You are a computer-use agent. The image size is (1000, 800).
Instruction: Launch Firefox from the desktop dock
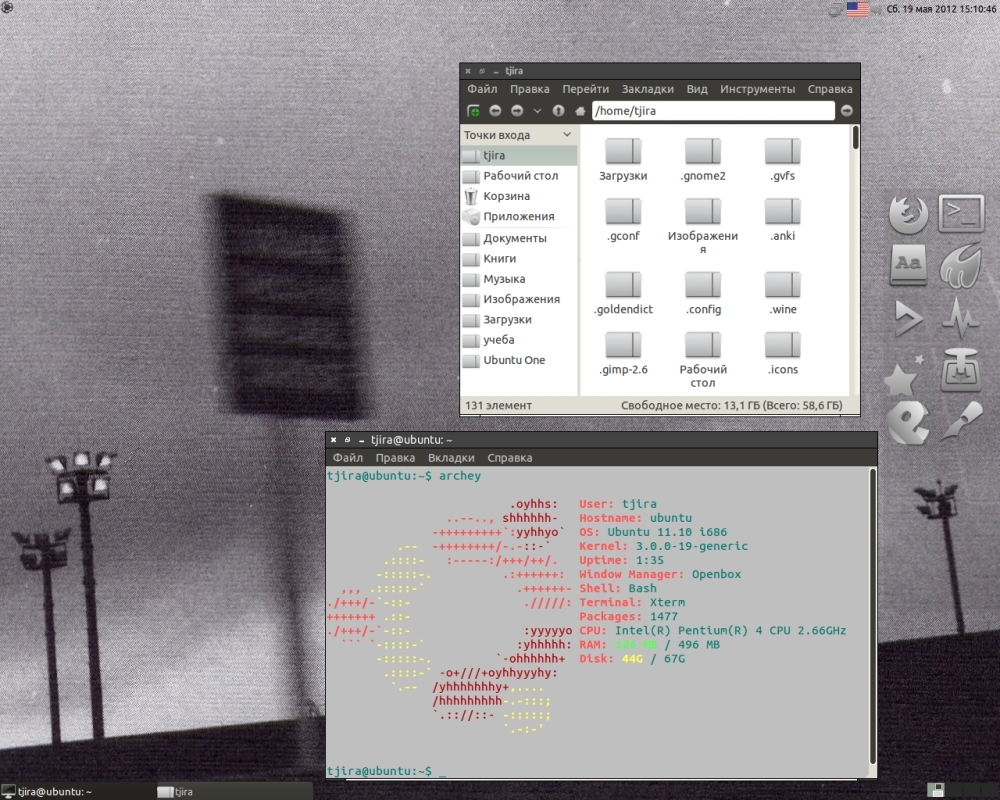tap(908, 214)
